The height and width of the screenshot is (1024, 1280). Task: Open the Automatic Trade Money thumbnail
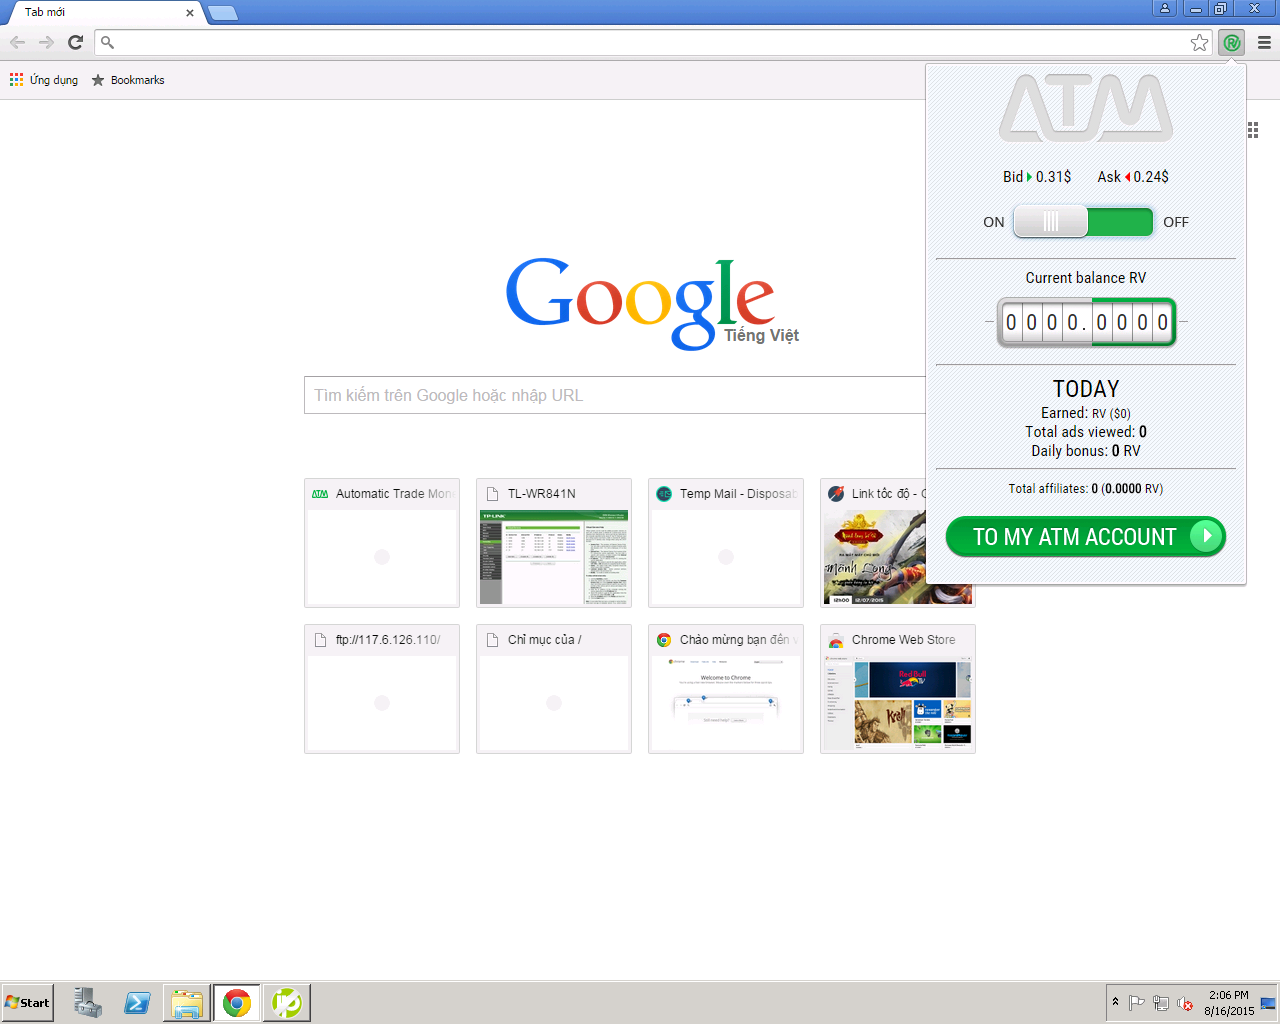coord(382,543)
